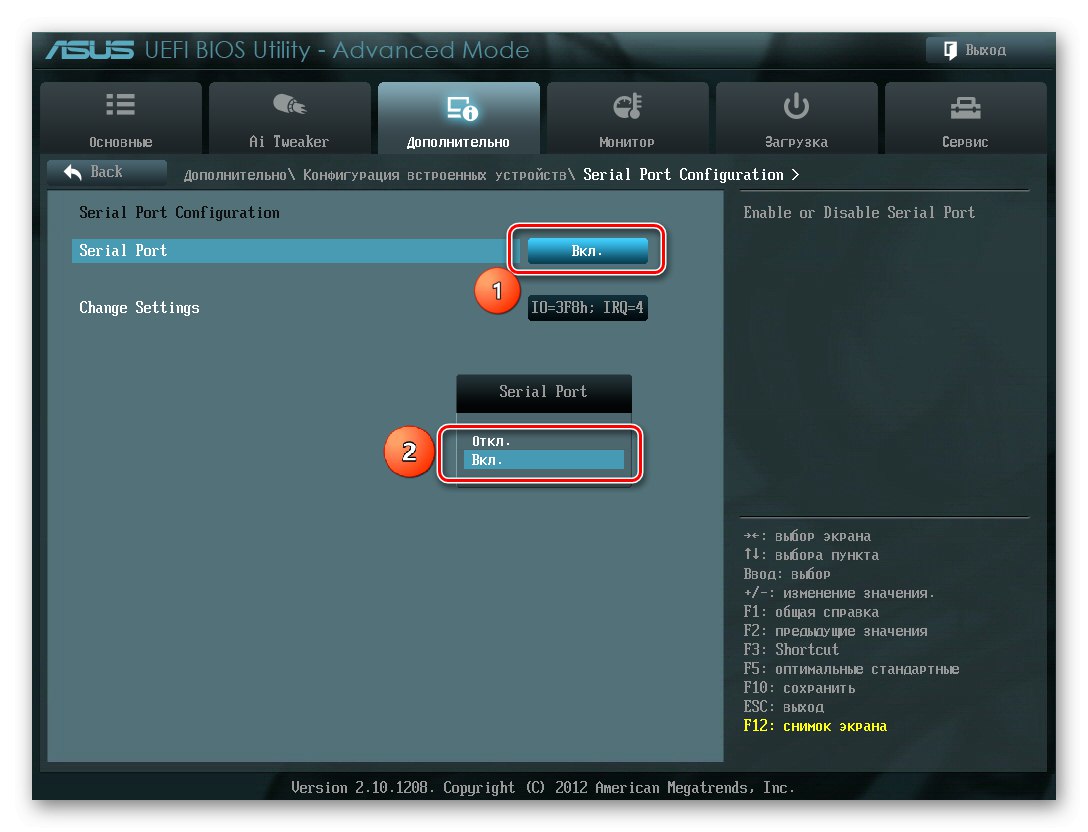Go to the Монитор tab

[x=627, y=118]
